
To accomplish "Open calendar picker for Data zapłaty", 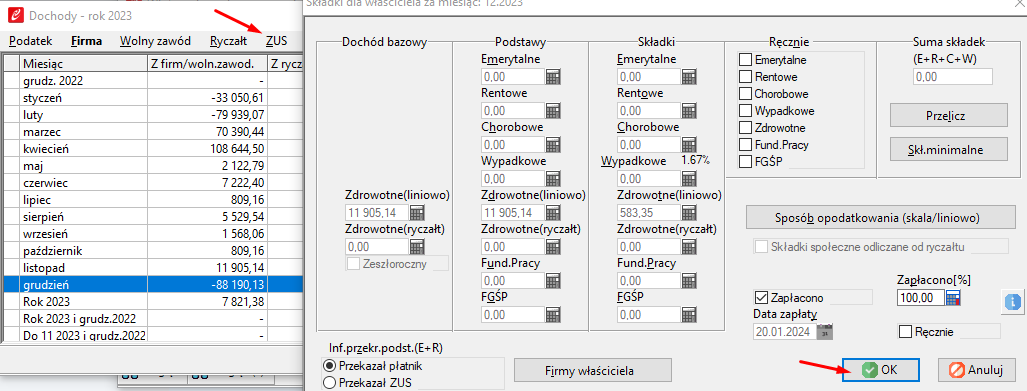I will [x=825, y=331].
